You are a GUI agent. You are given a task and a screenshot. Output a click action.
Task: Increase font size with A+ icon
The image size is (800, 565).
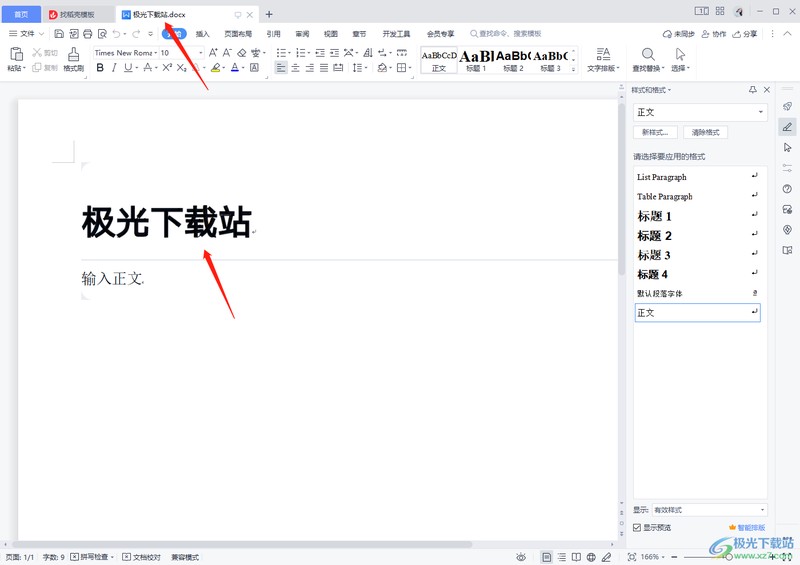(x=213, y=53)
